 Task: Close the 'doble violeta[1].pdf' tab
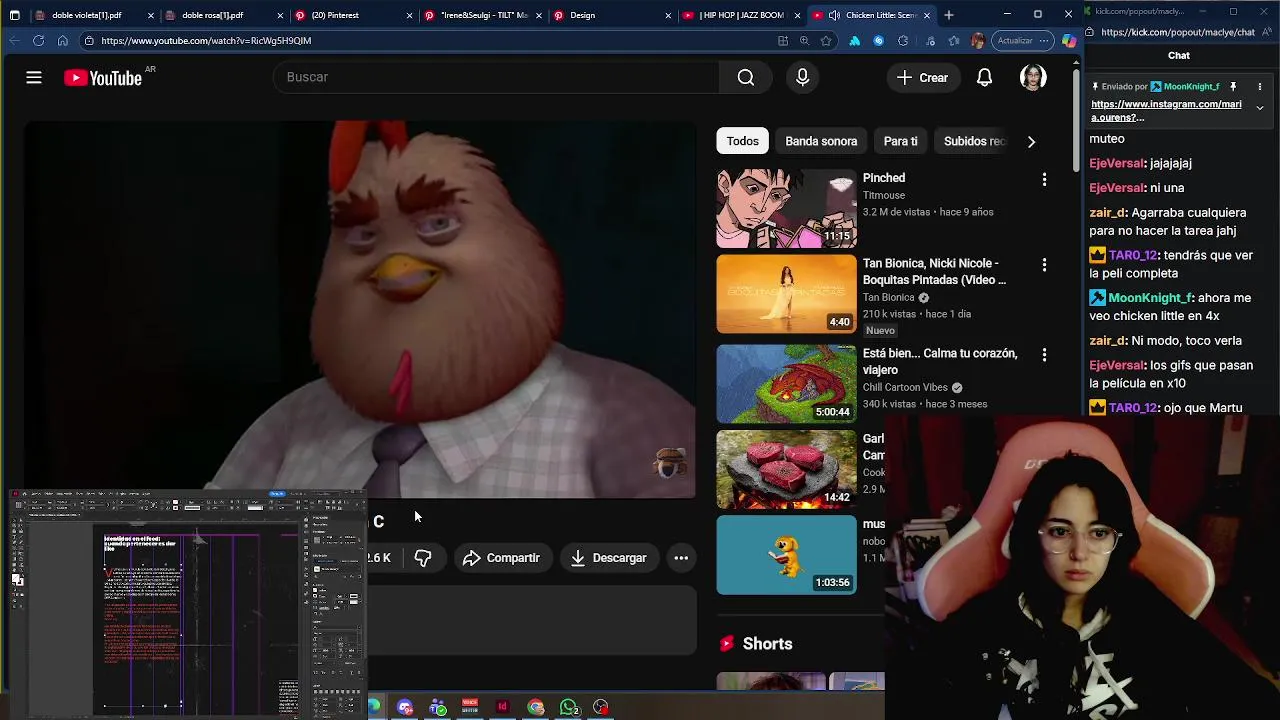[151, 15]
